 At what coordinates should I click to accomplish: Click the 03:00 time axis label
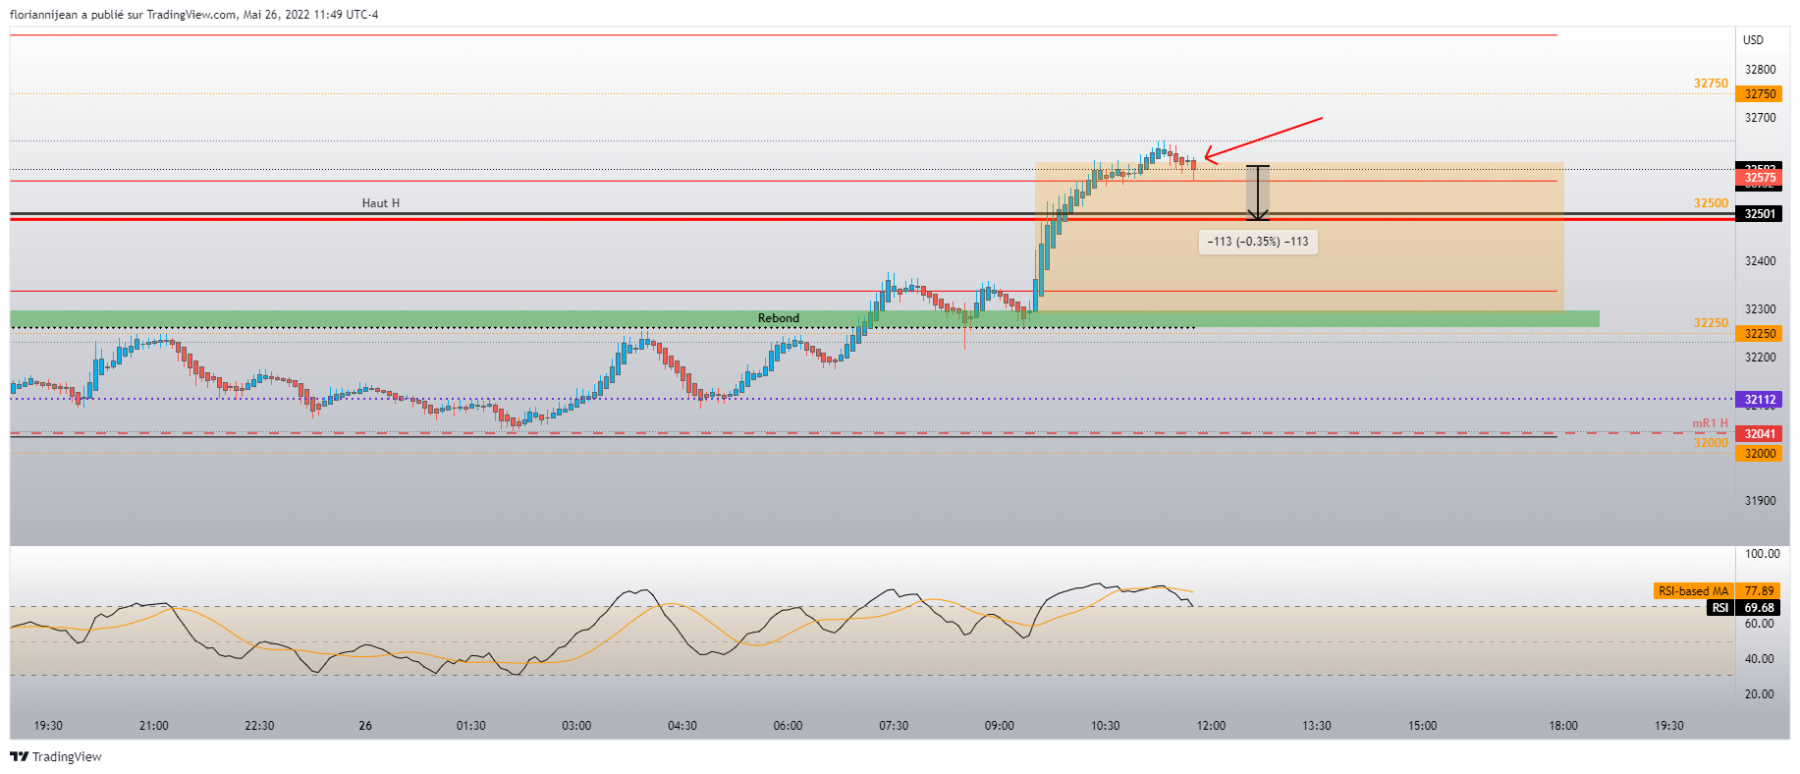[577, 726]
